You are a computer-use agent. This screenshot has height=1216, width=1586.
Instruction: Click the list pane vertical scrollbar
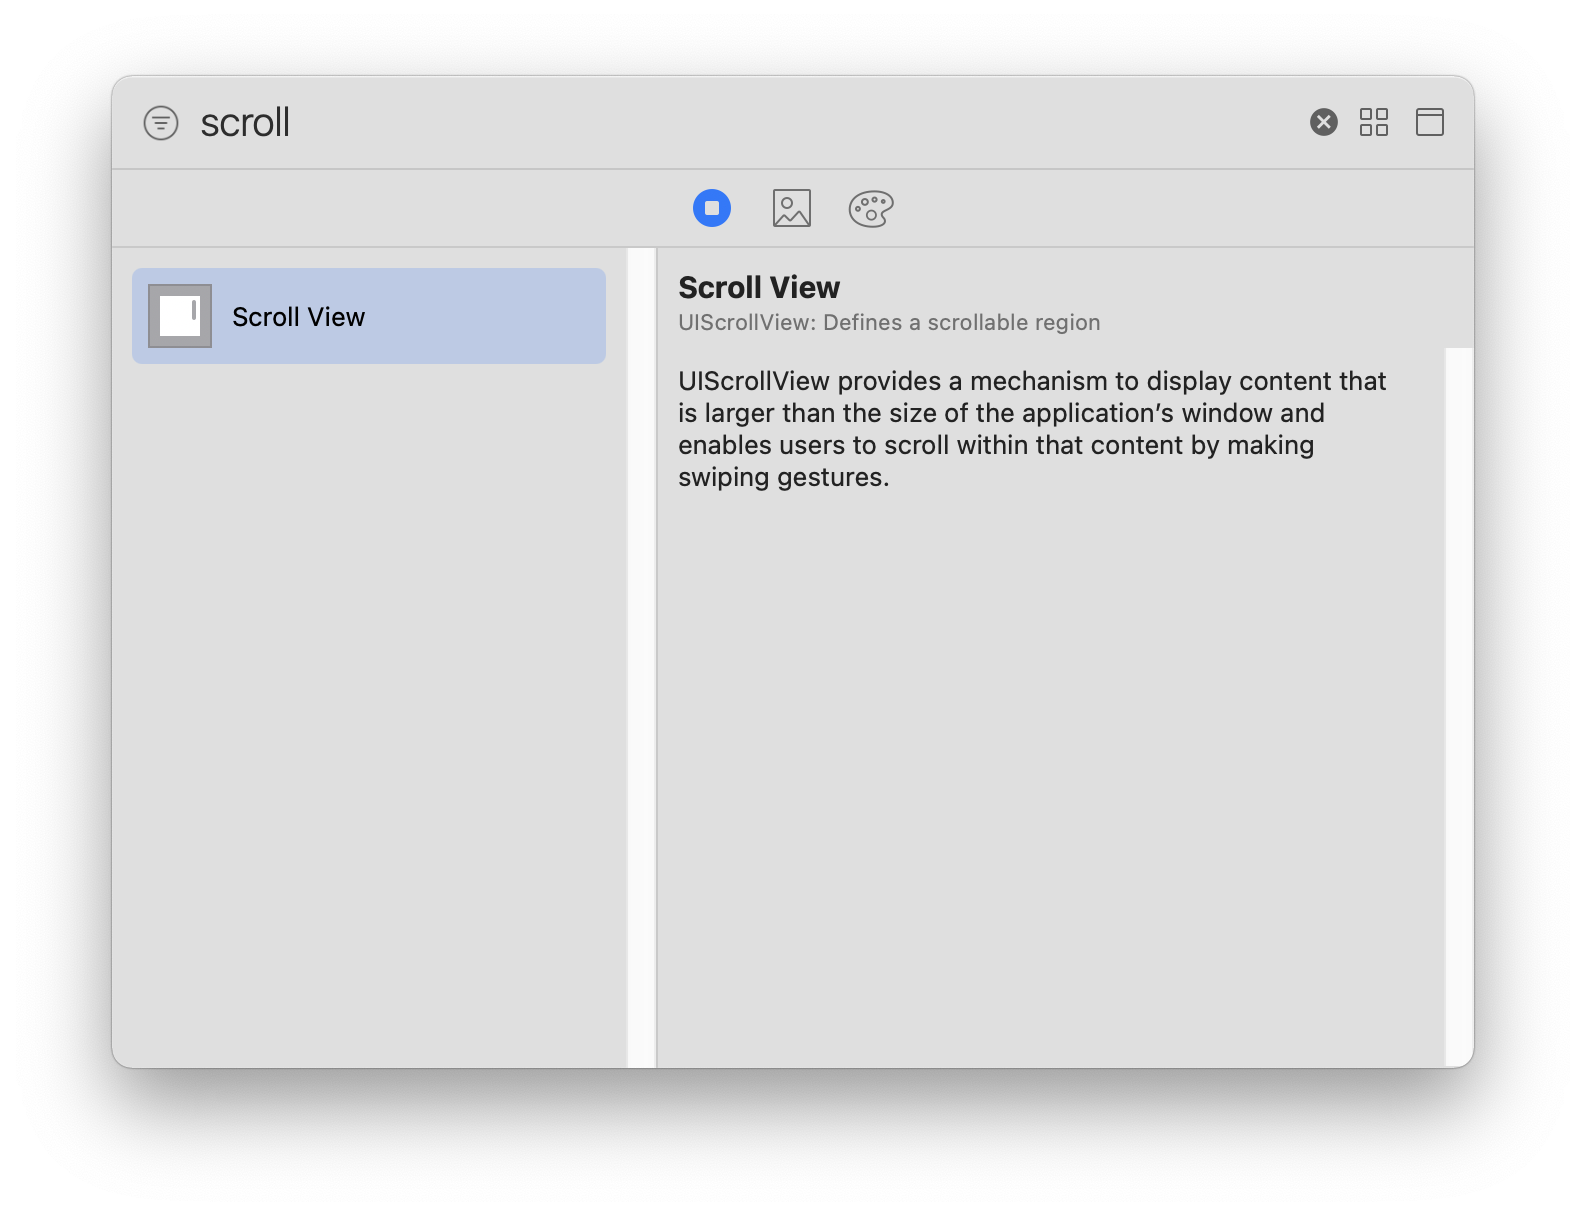[642, 658]
